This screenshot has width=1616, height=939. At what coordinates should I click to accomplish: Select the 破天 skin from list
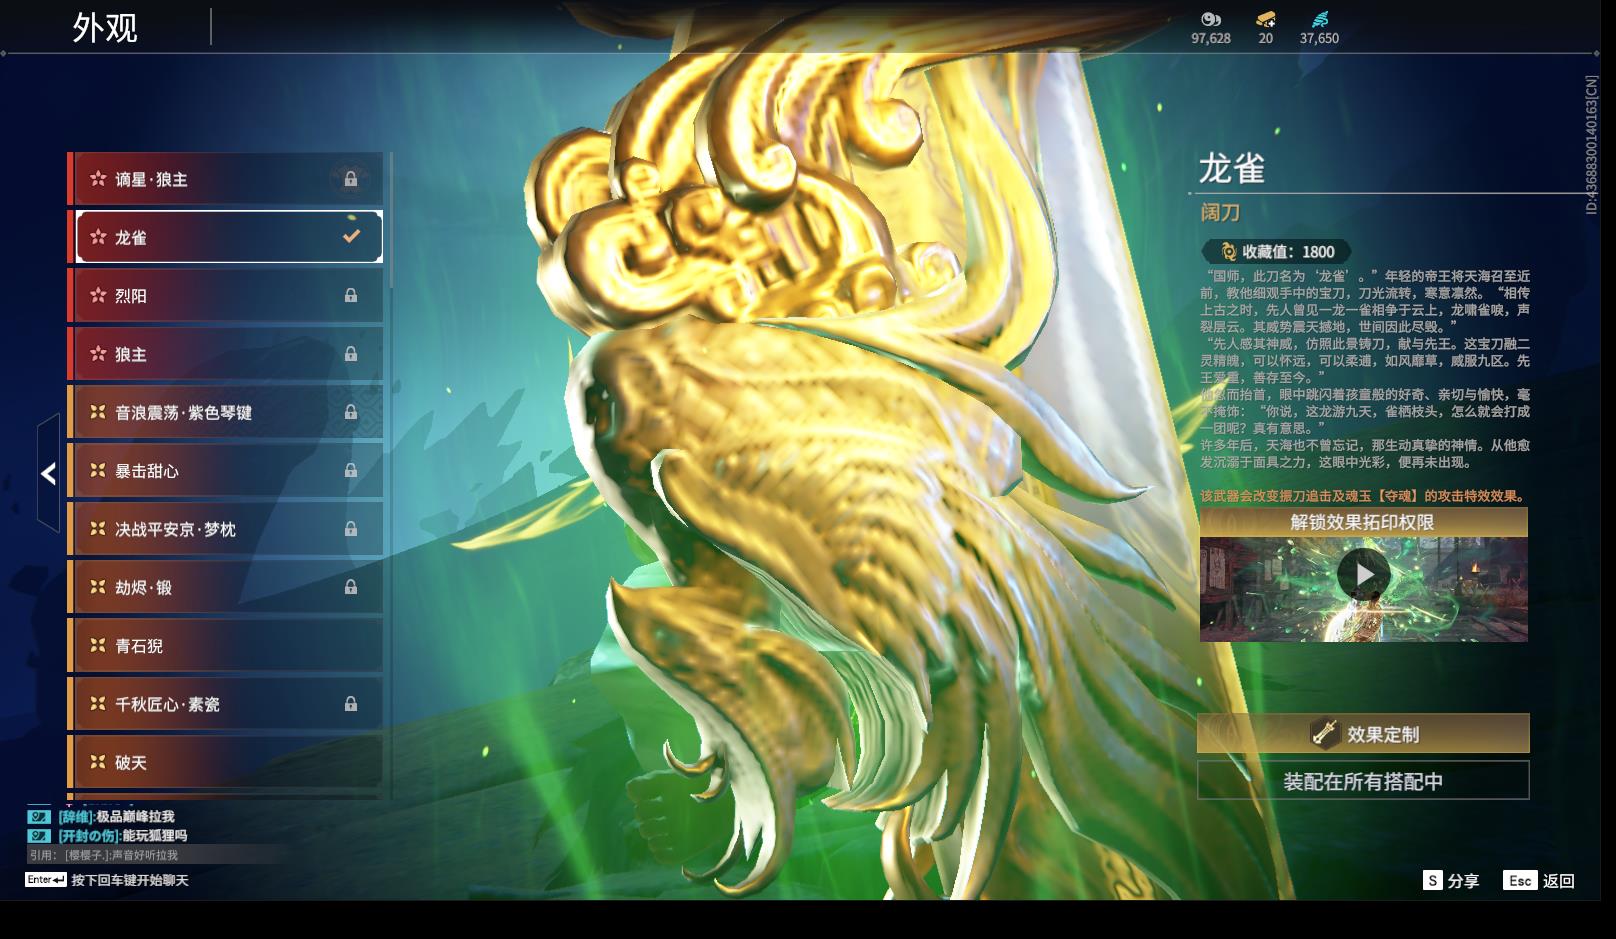pos(225,762)
